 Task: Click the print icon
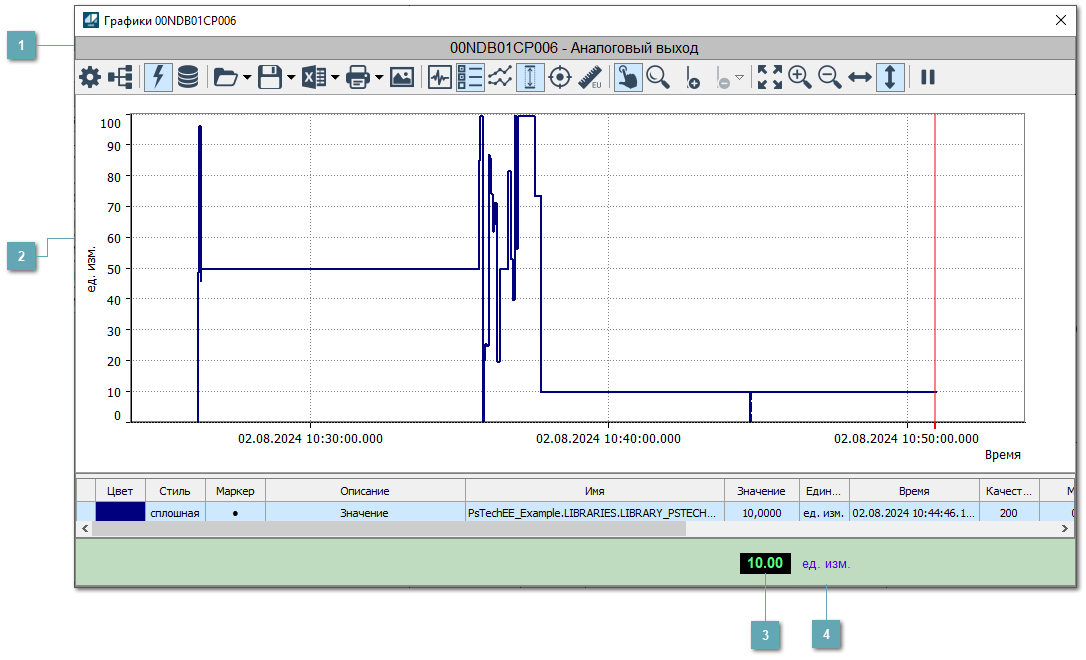coord(359,77)
